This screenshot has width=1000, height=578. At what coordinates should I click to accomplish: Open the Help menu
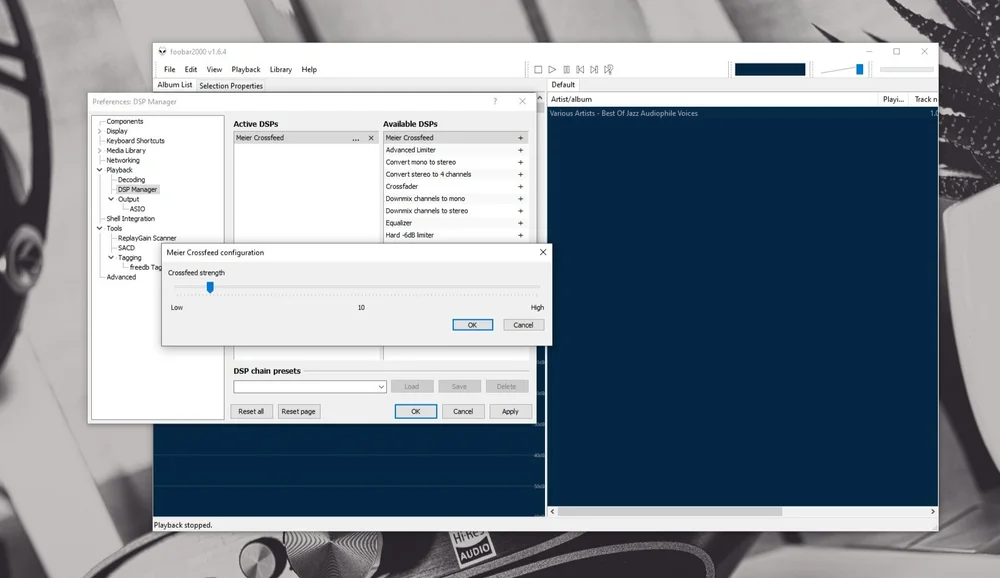[x=309, y=70]
